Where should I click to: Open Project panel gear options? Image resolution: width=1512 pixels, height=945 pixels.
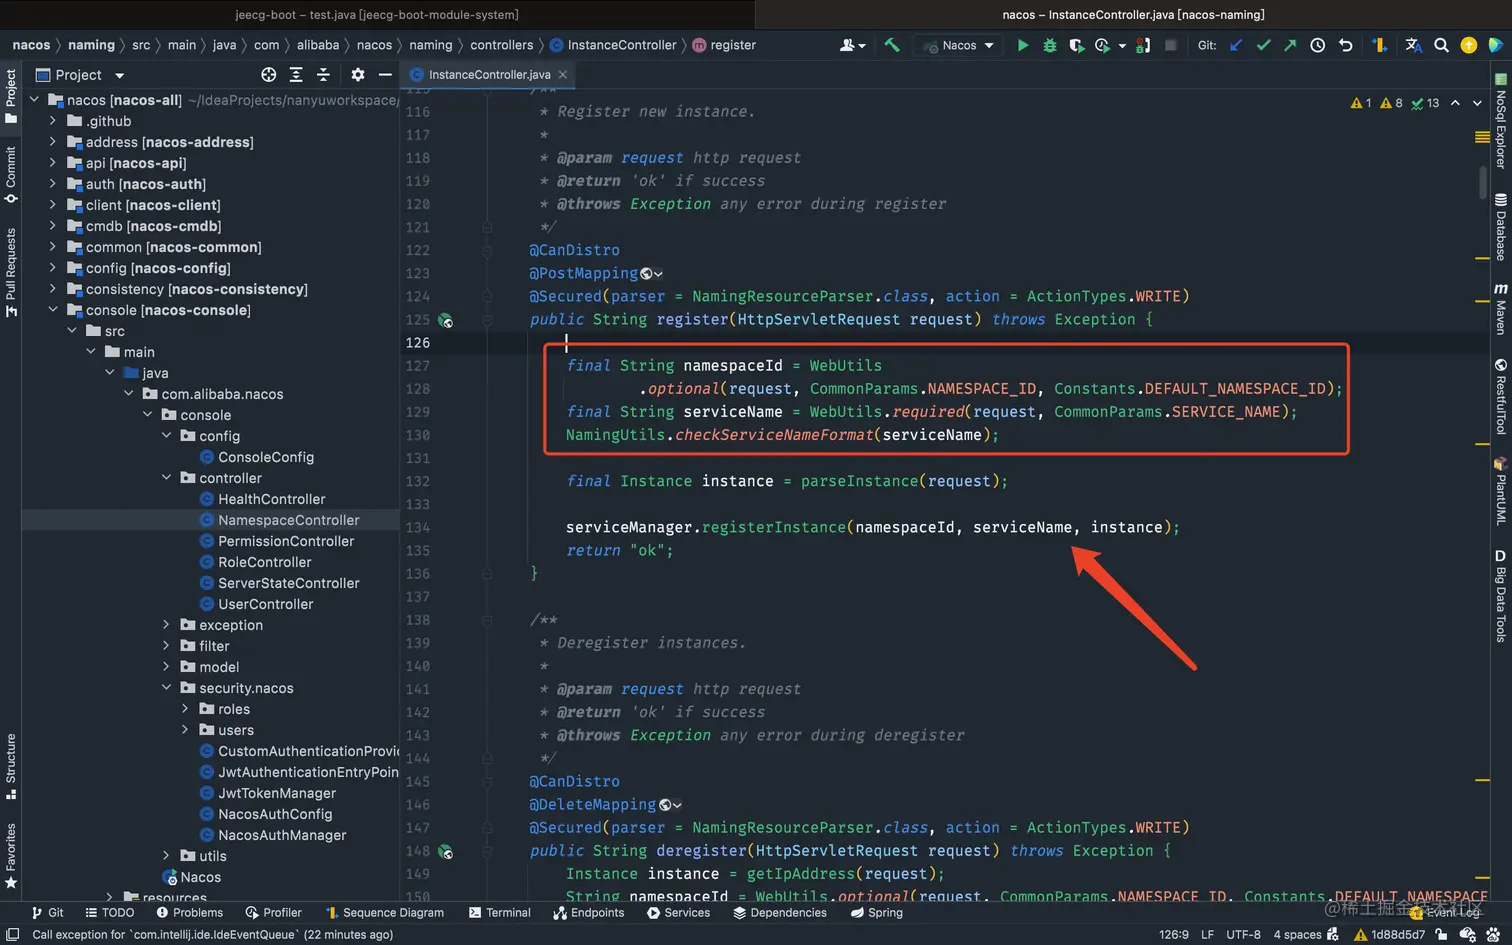click(x=358, y=75)
